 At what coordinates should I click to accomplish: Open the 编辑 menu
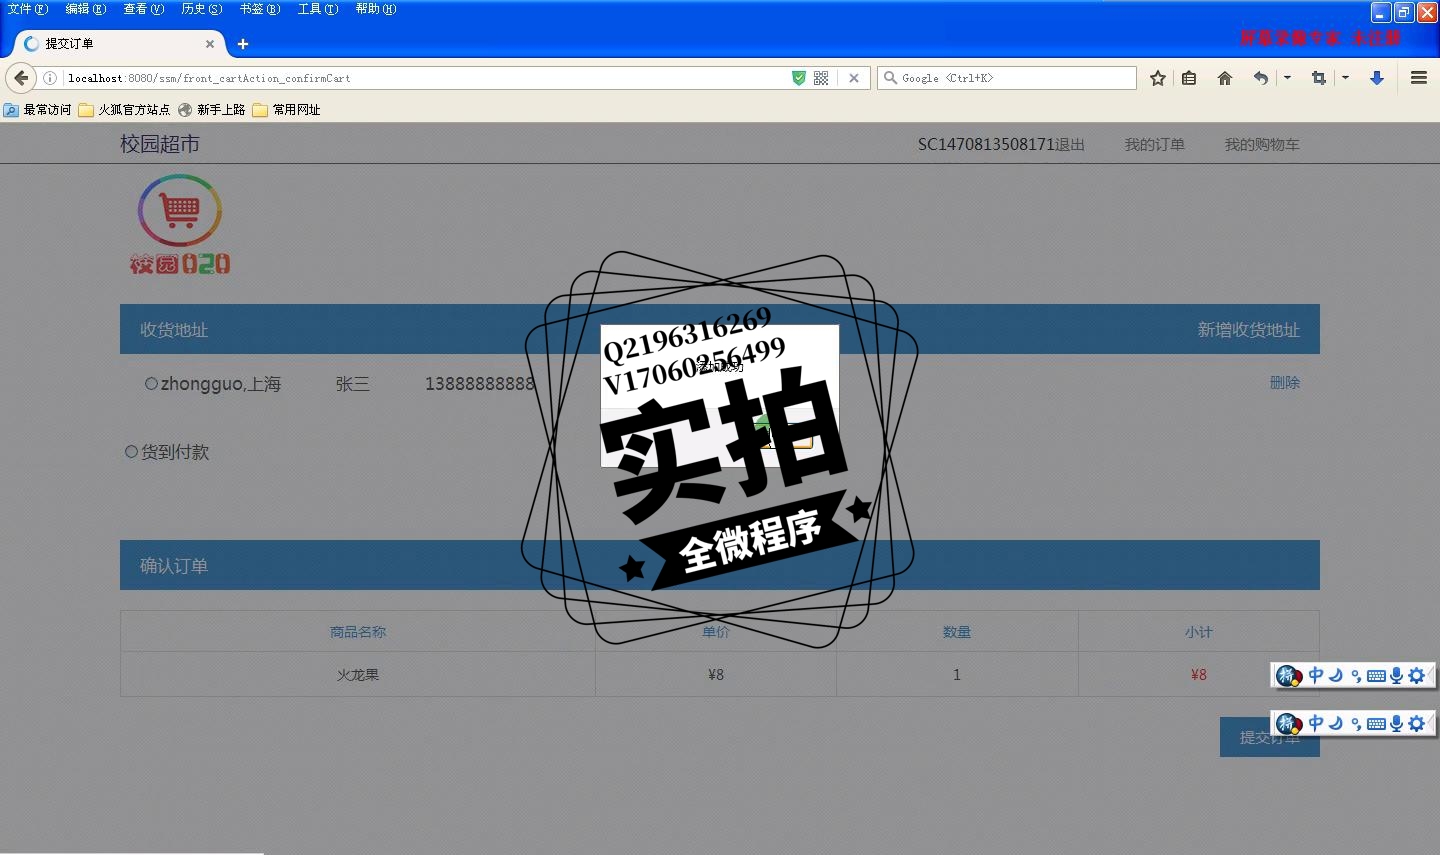click(x=85, y=9)
